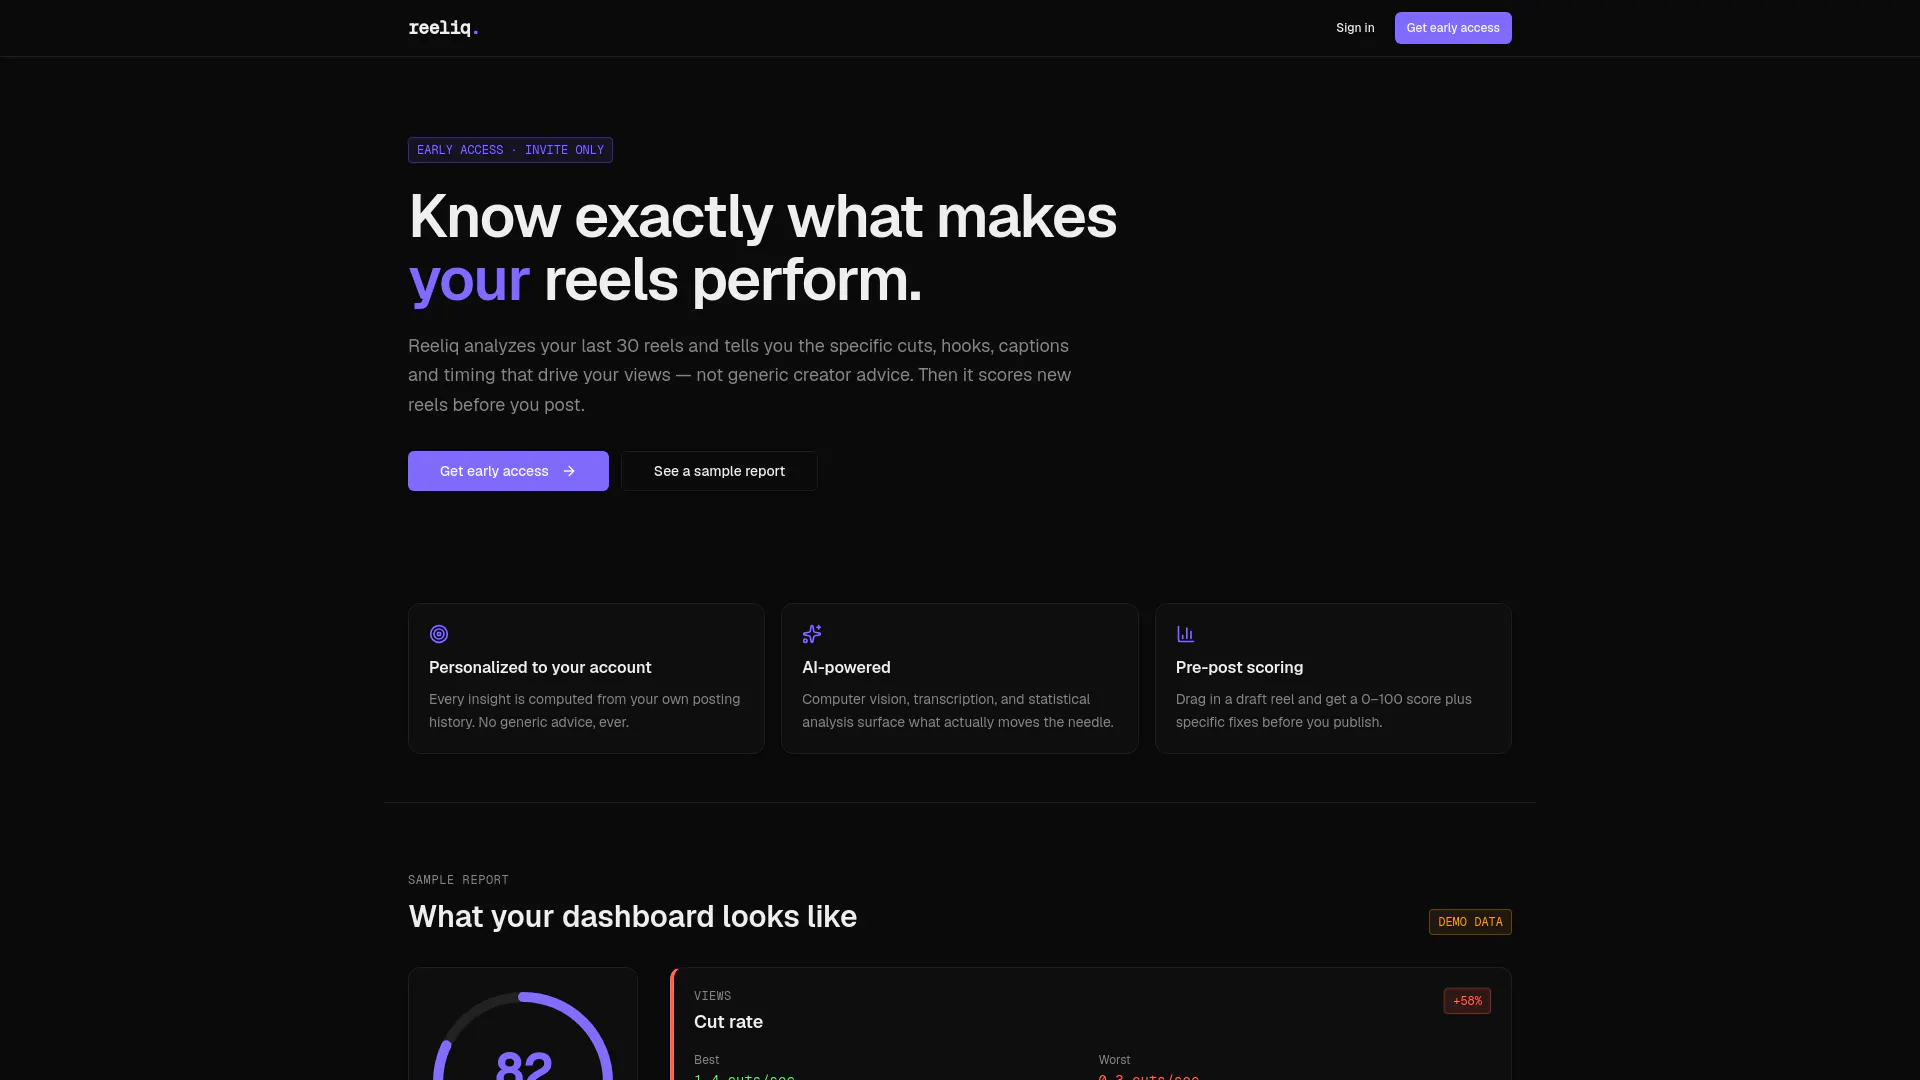
Task: Click header Get early access button
Action: pos(1453,28)
